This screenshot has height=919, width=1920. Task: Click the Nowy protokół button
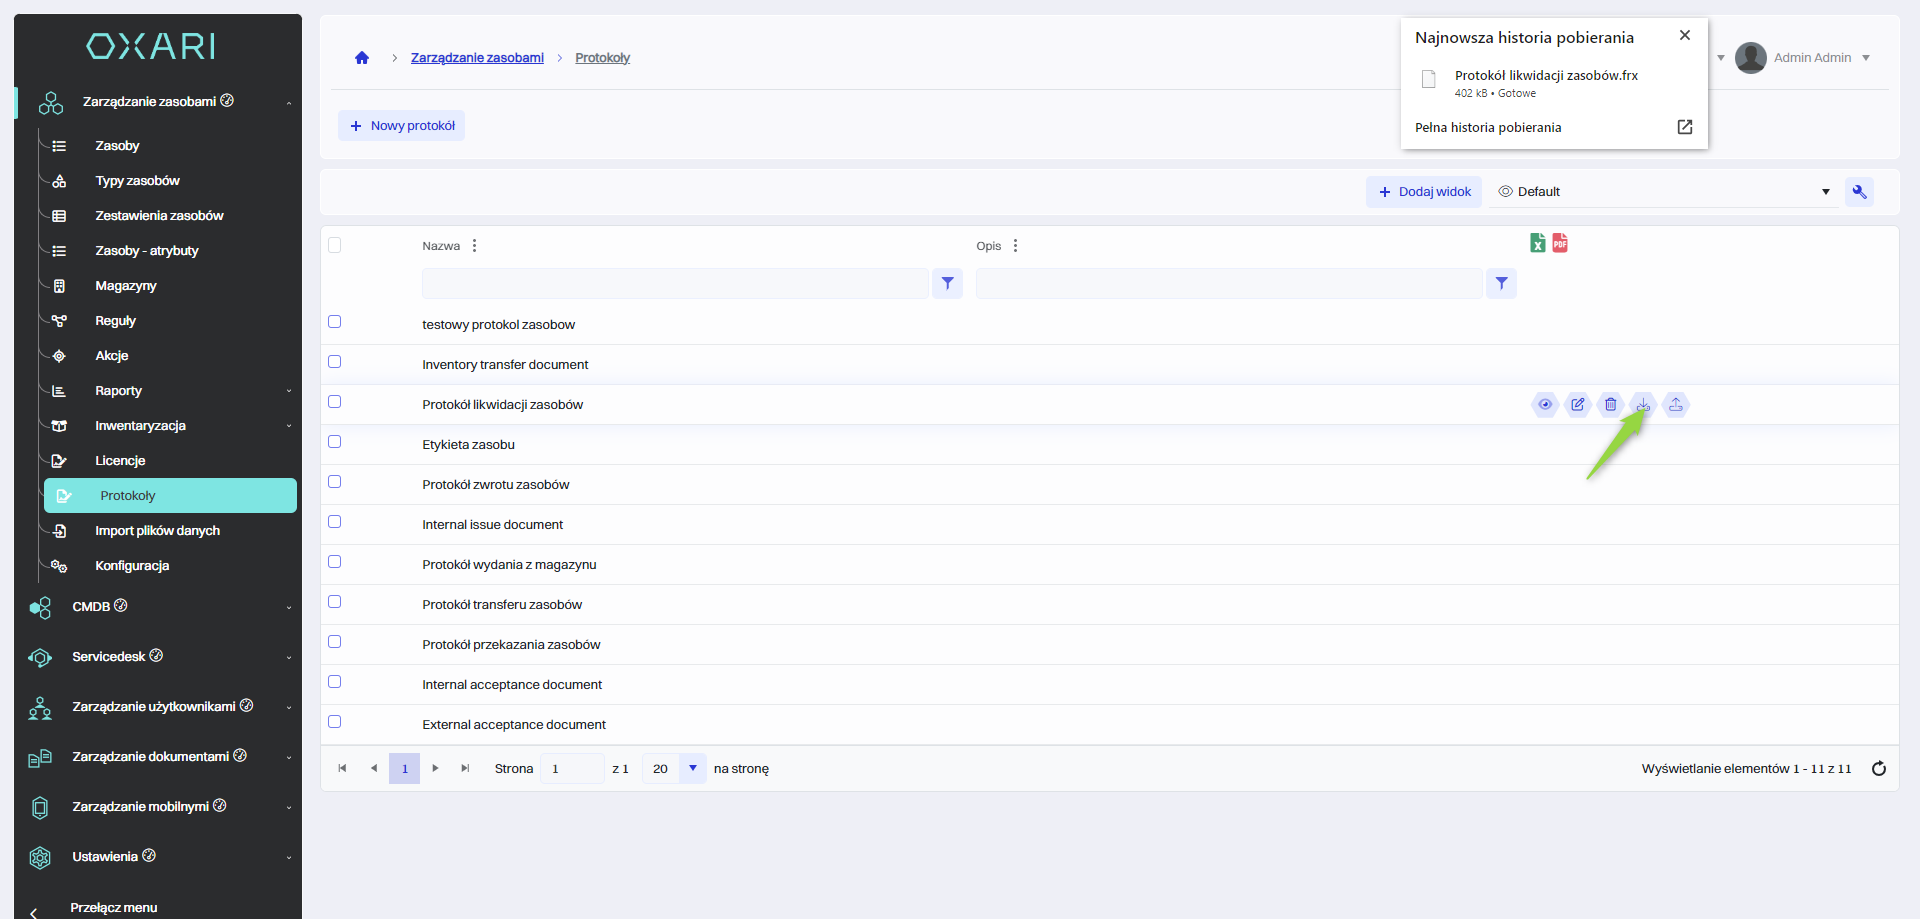coord(402,126)
